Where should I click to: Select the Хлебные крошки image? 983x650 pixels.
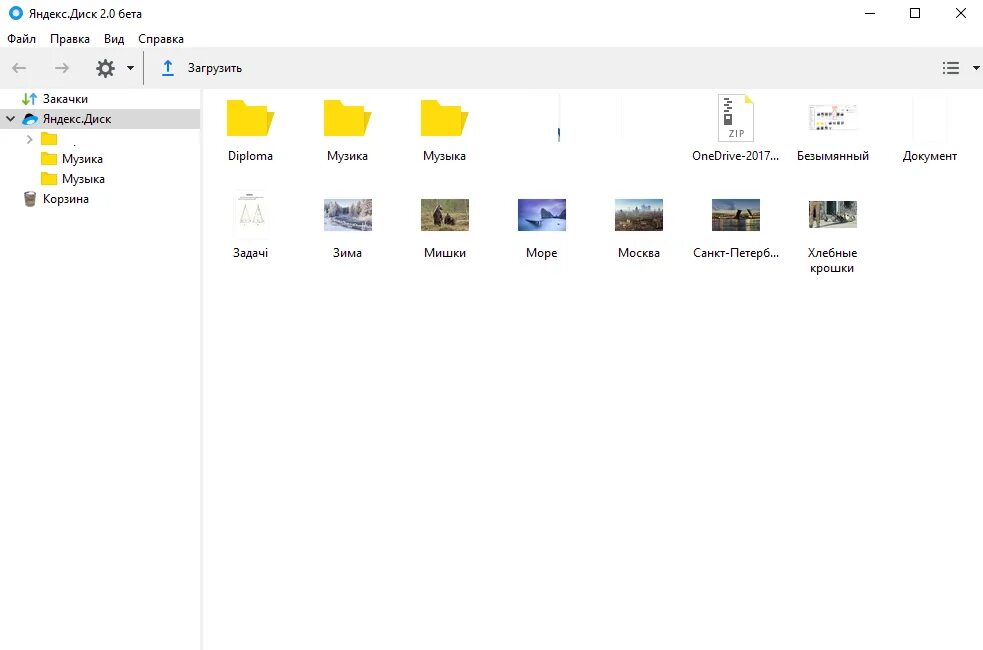click(833, 214)
